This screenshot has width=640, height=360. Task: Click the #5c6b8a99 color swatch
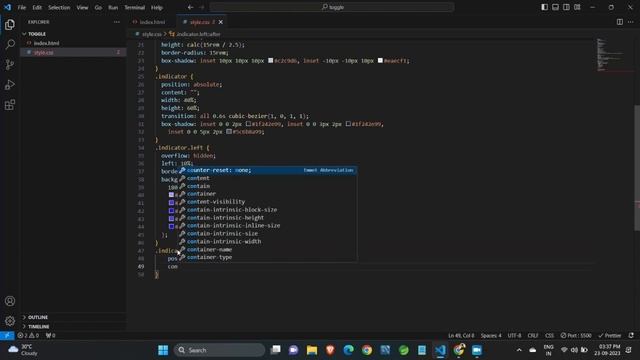tap(229, 131)
